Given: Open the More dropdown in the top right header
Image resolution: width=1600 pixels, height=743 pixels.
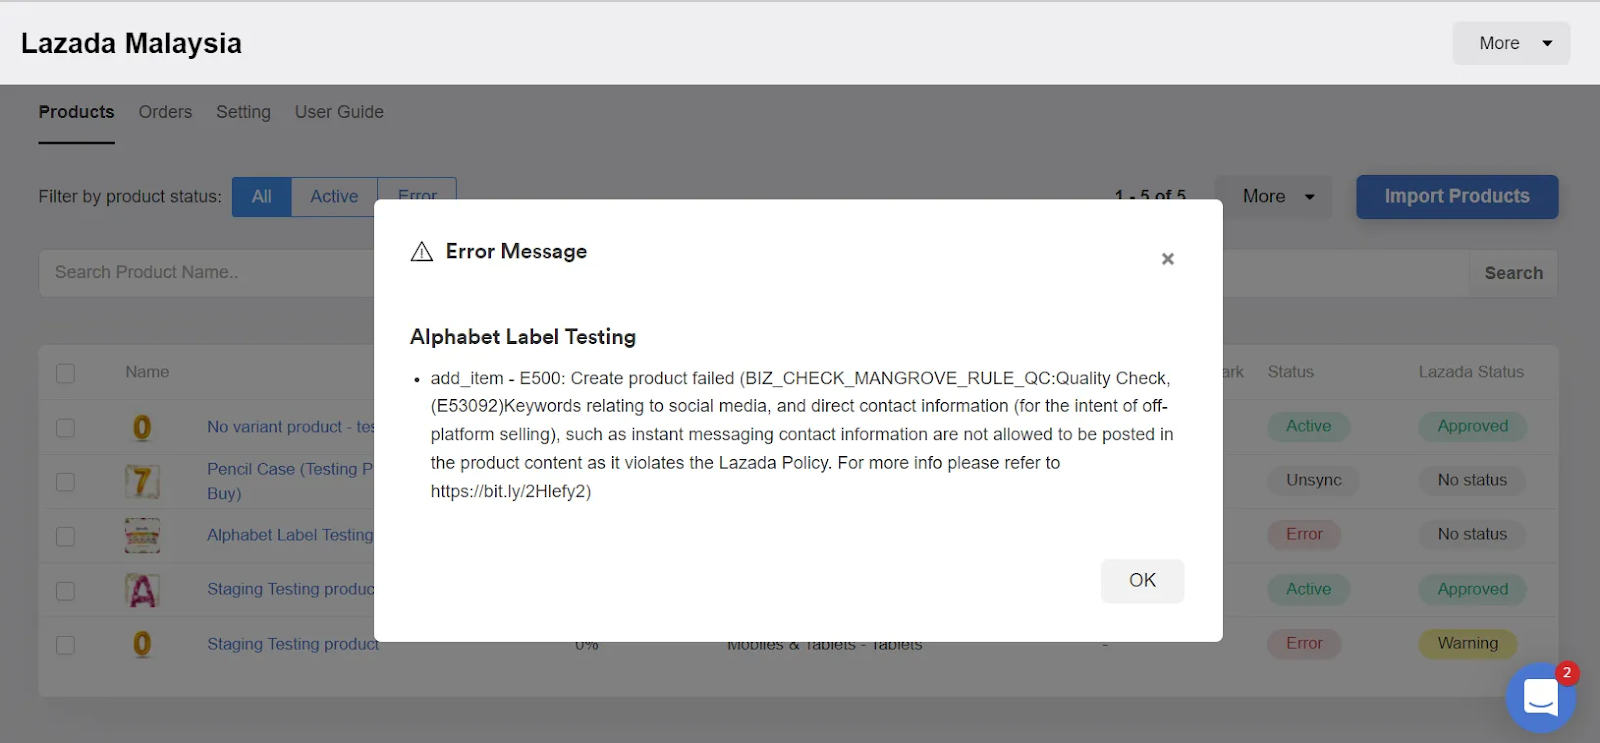Looking at the screenshot, I should coord(1509,43).
